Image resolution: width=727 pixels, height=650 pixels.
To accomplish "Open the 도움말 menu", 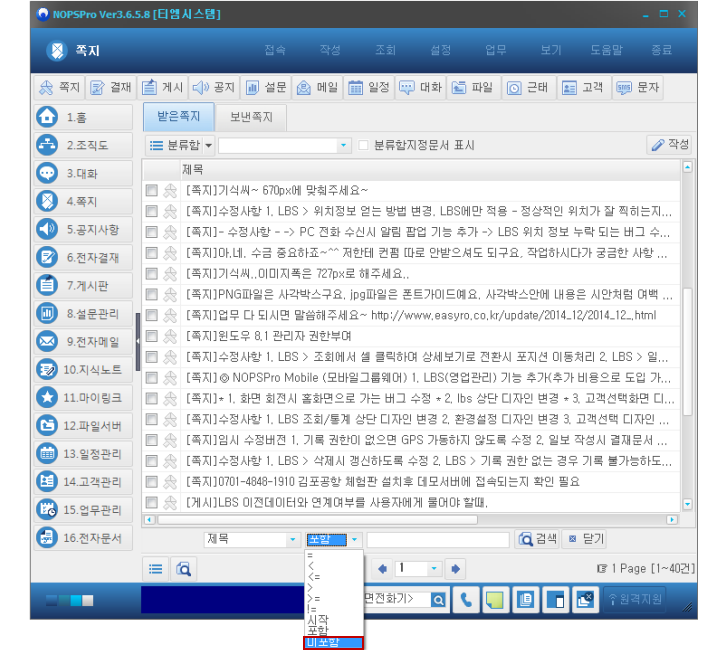I will pos(606,50).
